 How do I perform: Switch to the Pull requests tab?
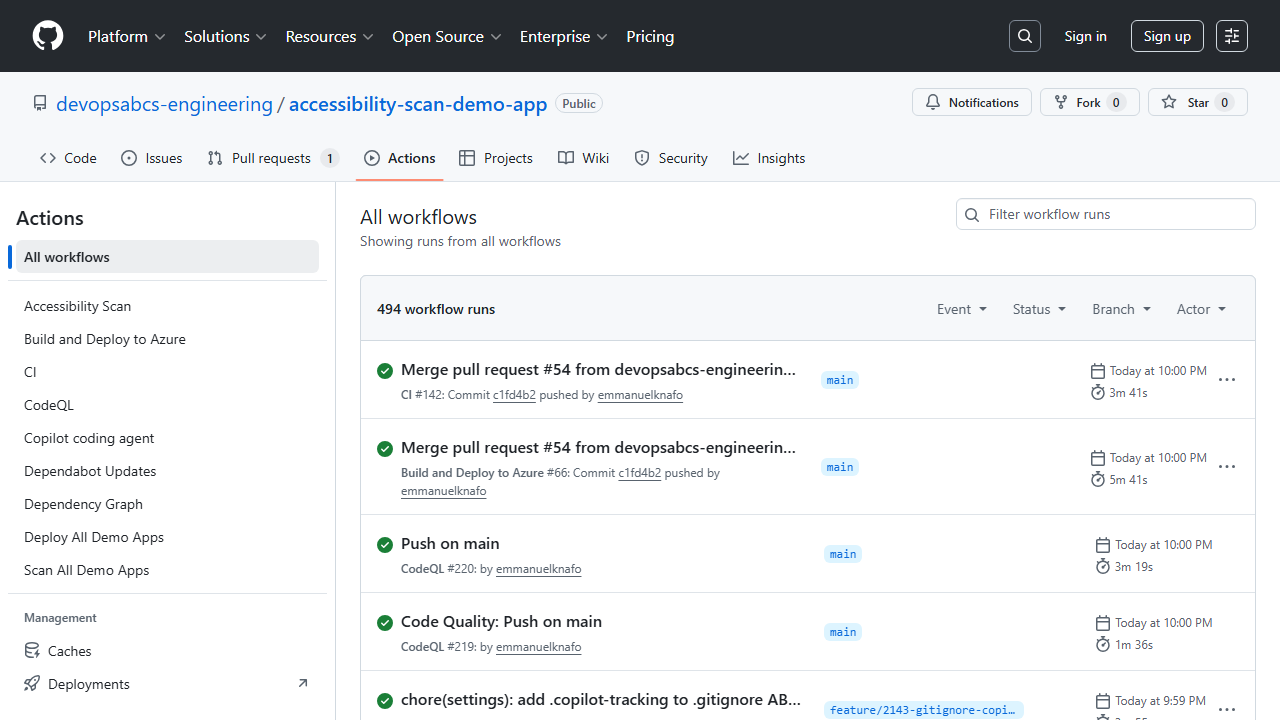click(x=272, y=158)
